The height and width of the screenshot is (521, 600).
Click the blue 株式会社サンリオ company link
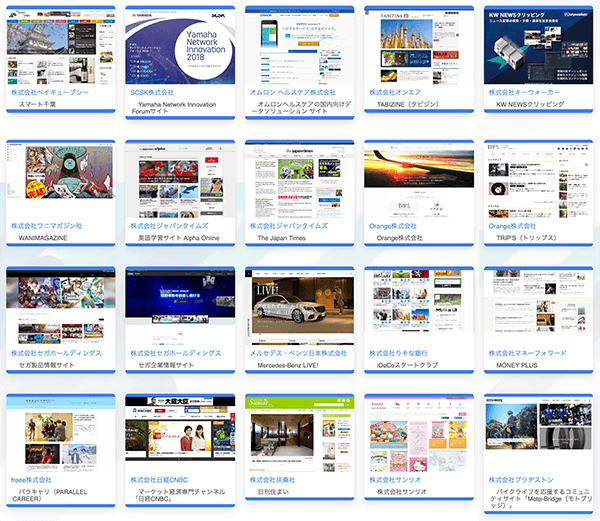click(x=395, y=480)
